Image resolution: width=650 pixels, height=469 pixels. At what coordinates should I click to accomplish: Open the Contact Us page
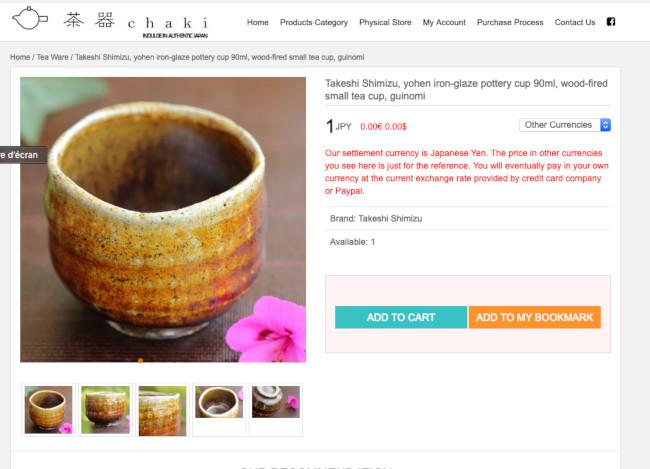click(575, 22)
